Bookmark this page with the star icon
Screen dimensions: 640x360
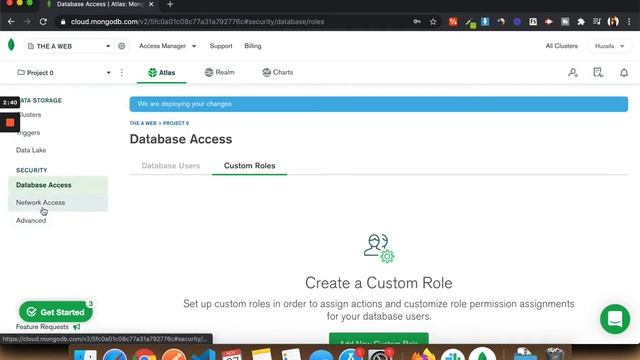pyautogui.click(x=433, y=22)
